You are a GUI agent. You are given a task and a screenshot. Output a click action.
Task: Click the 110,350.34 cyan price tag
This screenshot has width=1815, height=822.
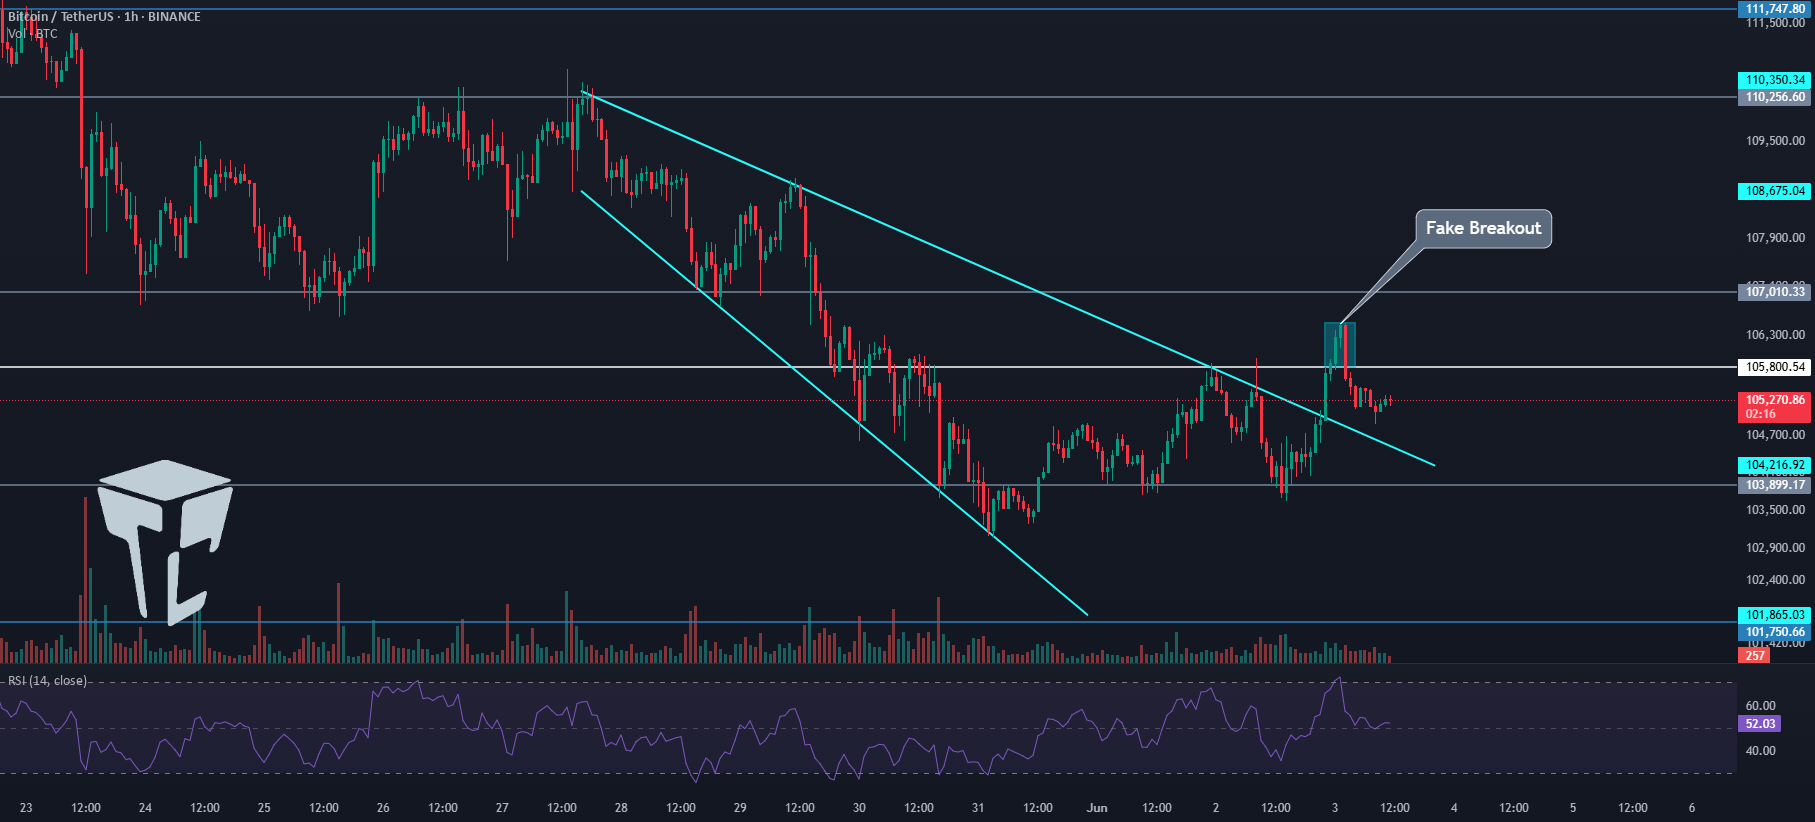(x=1775, y=80)
